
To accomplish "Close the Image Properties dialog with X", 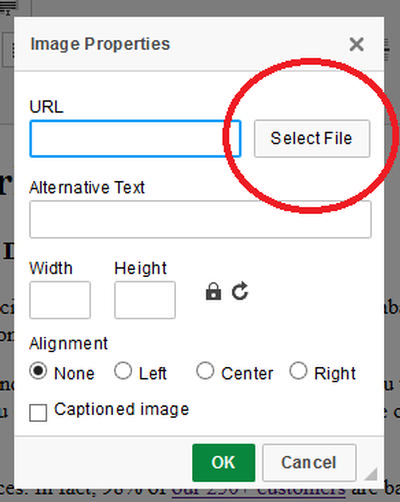I will (356, 44).
